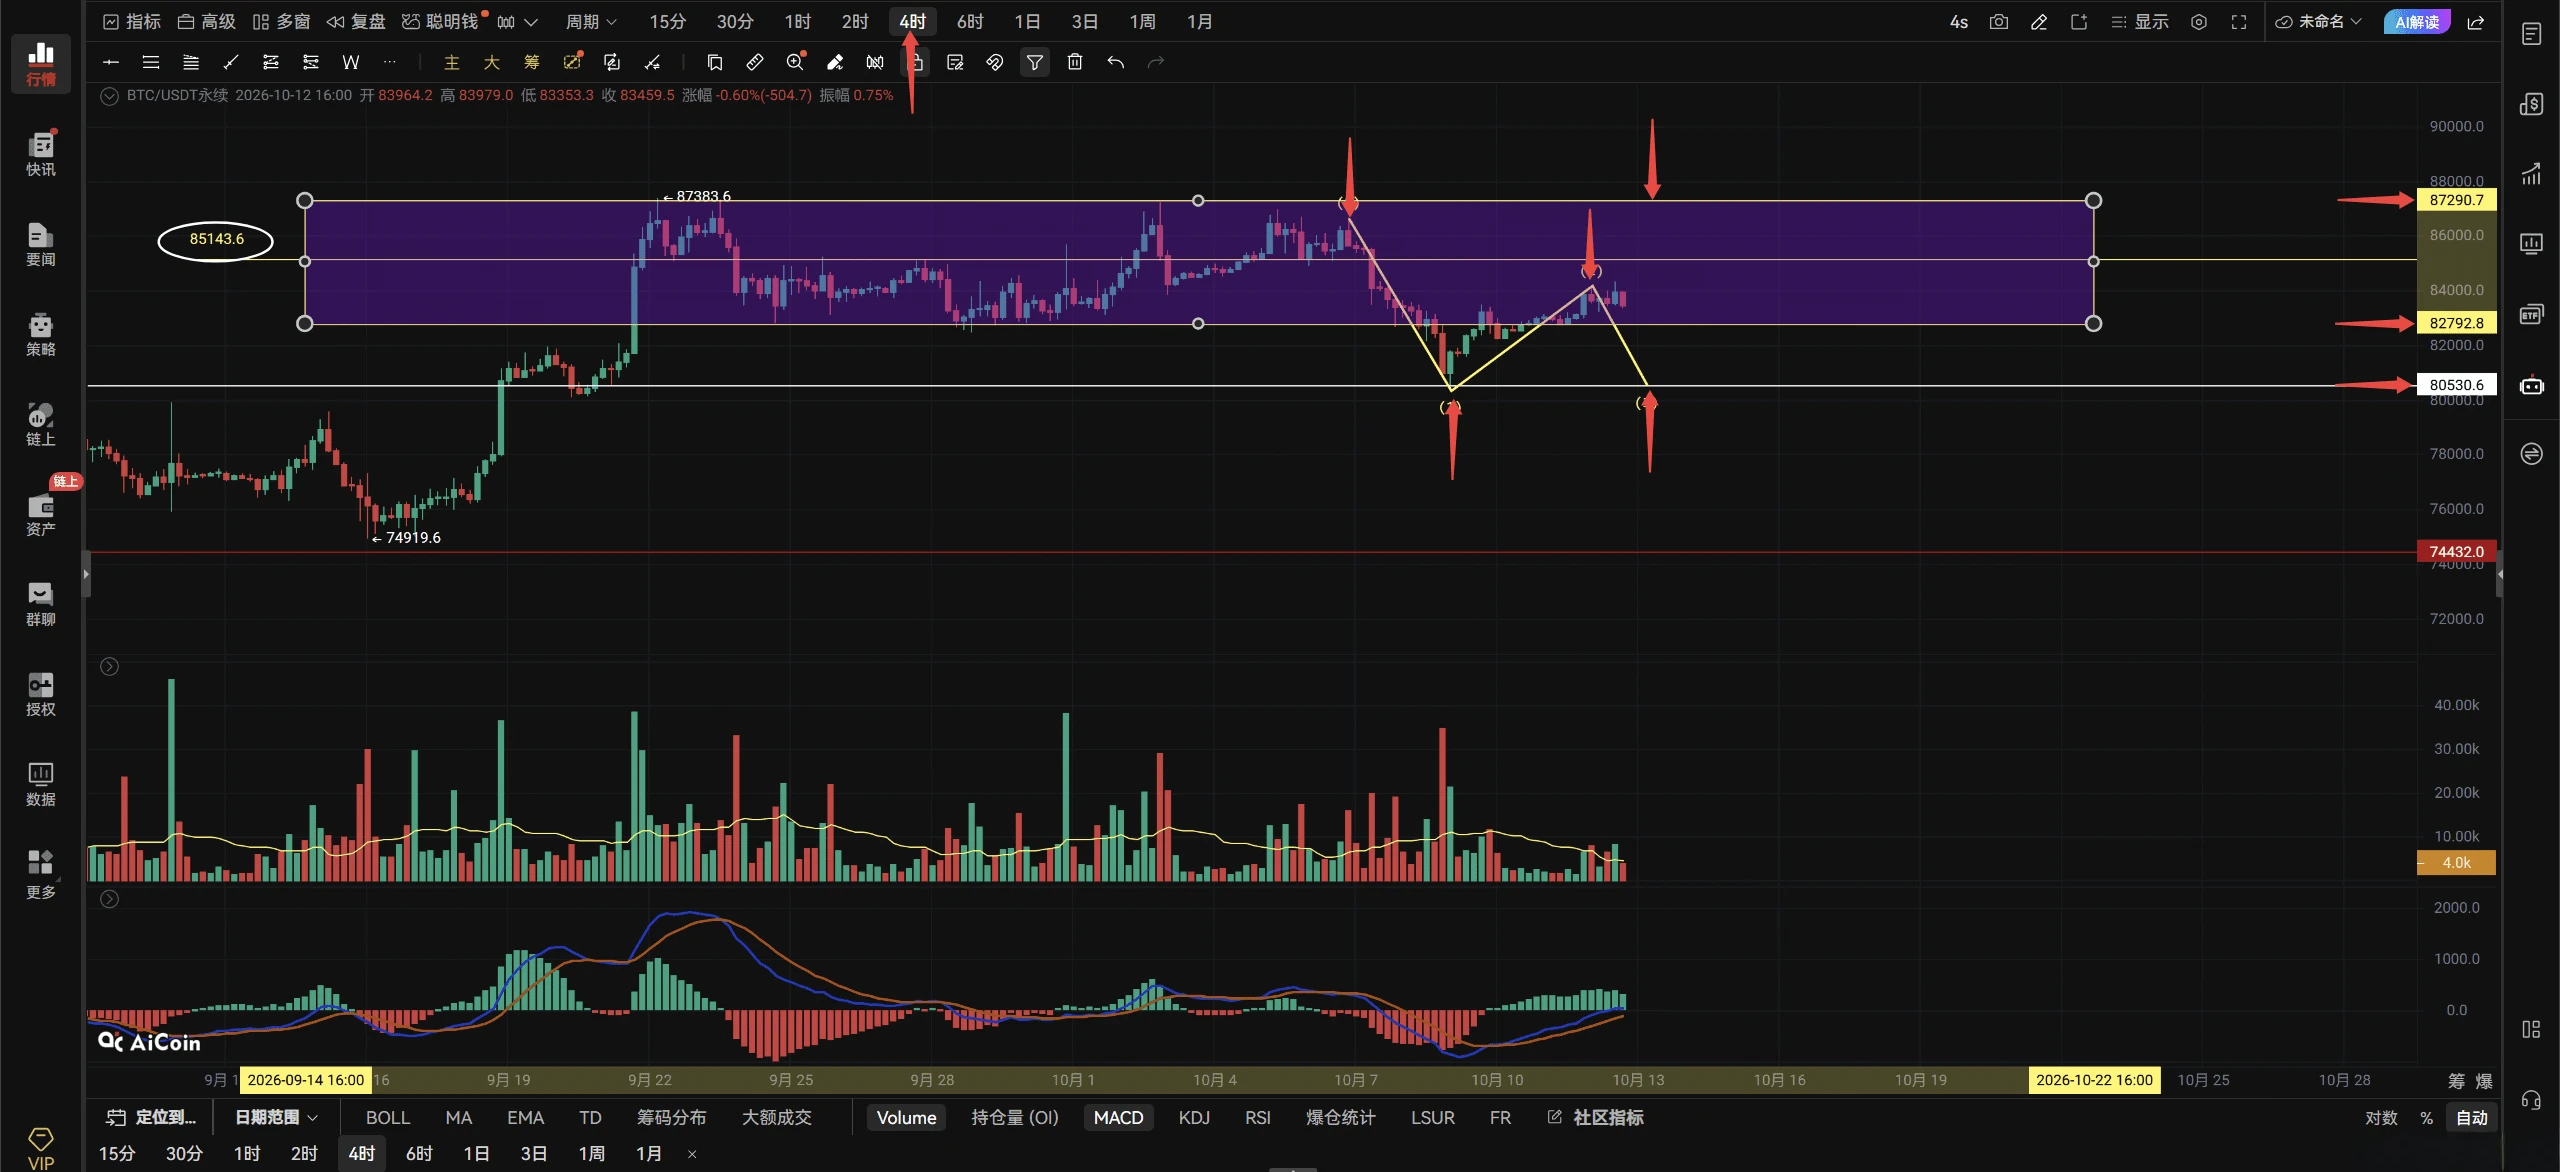Screen dimensions: 2560x1172
Task: Toggle 自动 auto scale
Action: [2472, 1118]
